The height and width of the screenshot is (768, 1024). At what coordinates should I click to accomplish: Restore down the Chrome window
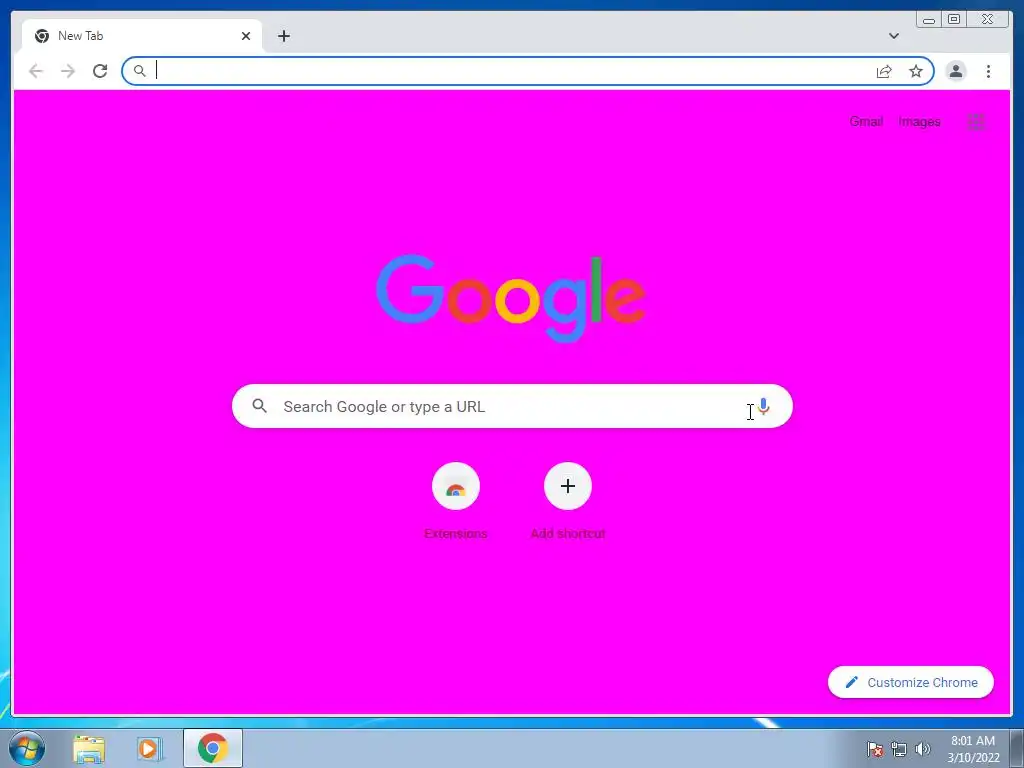[954, 20]
